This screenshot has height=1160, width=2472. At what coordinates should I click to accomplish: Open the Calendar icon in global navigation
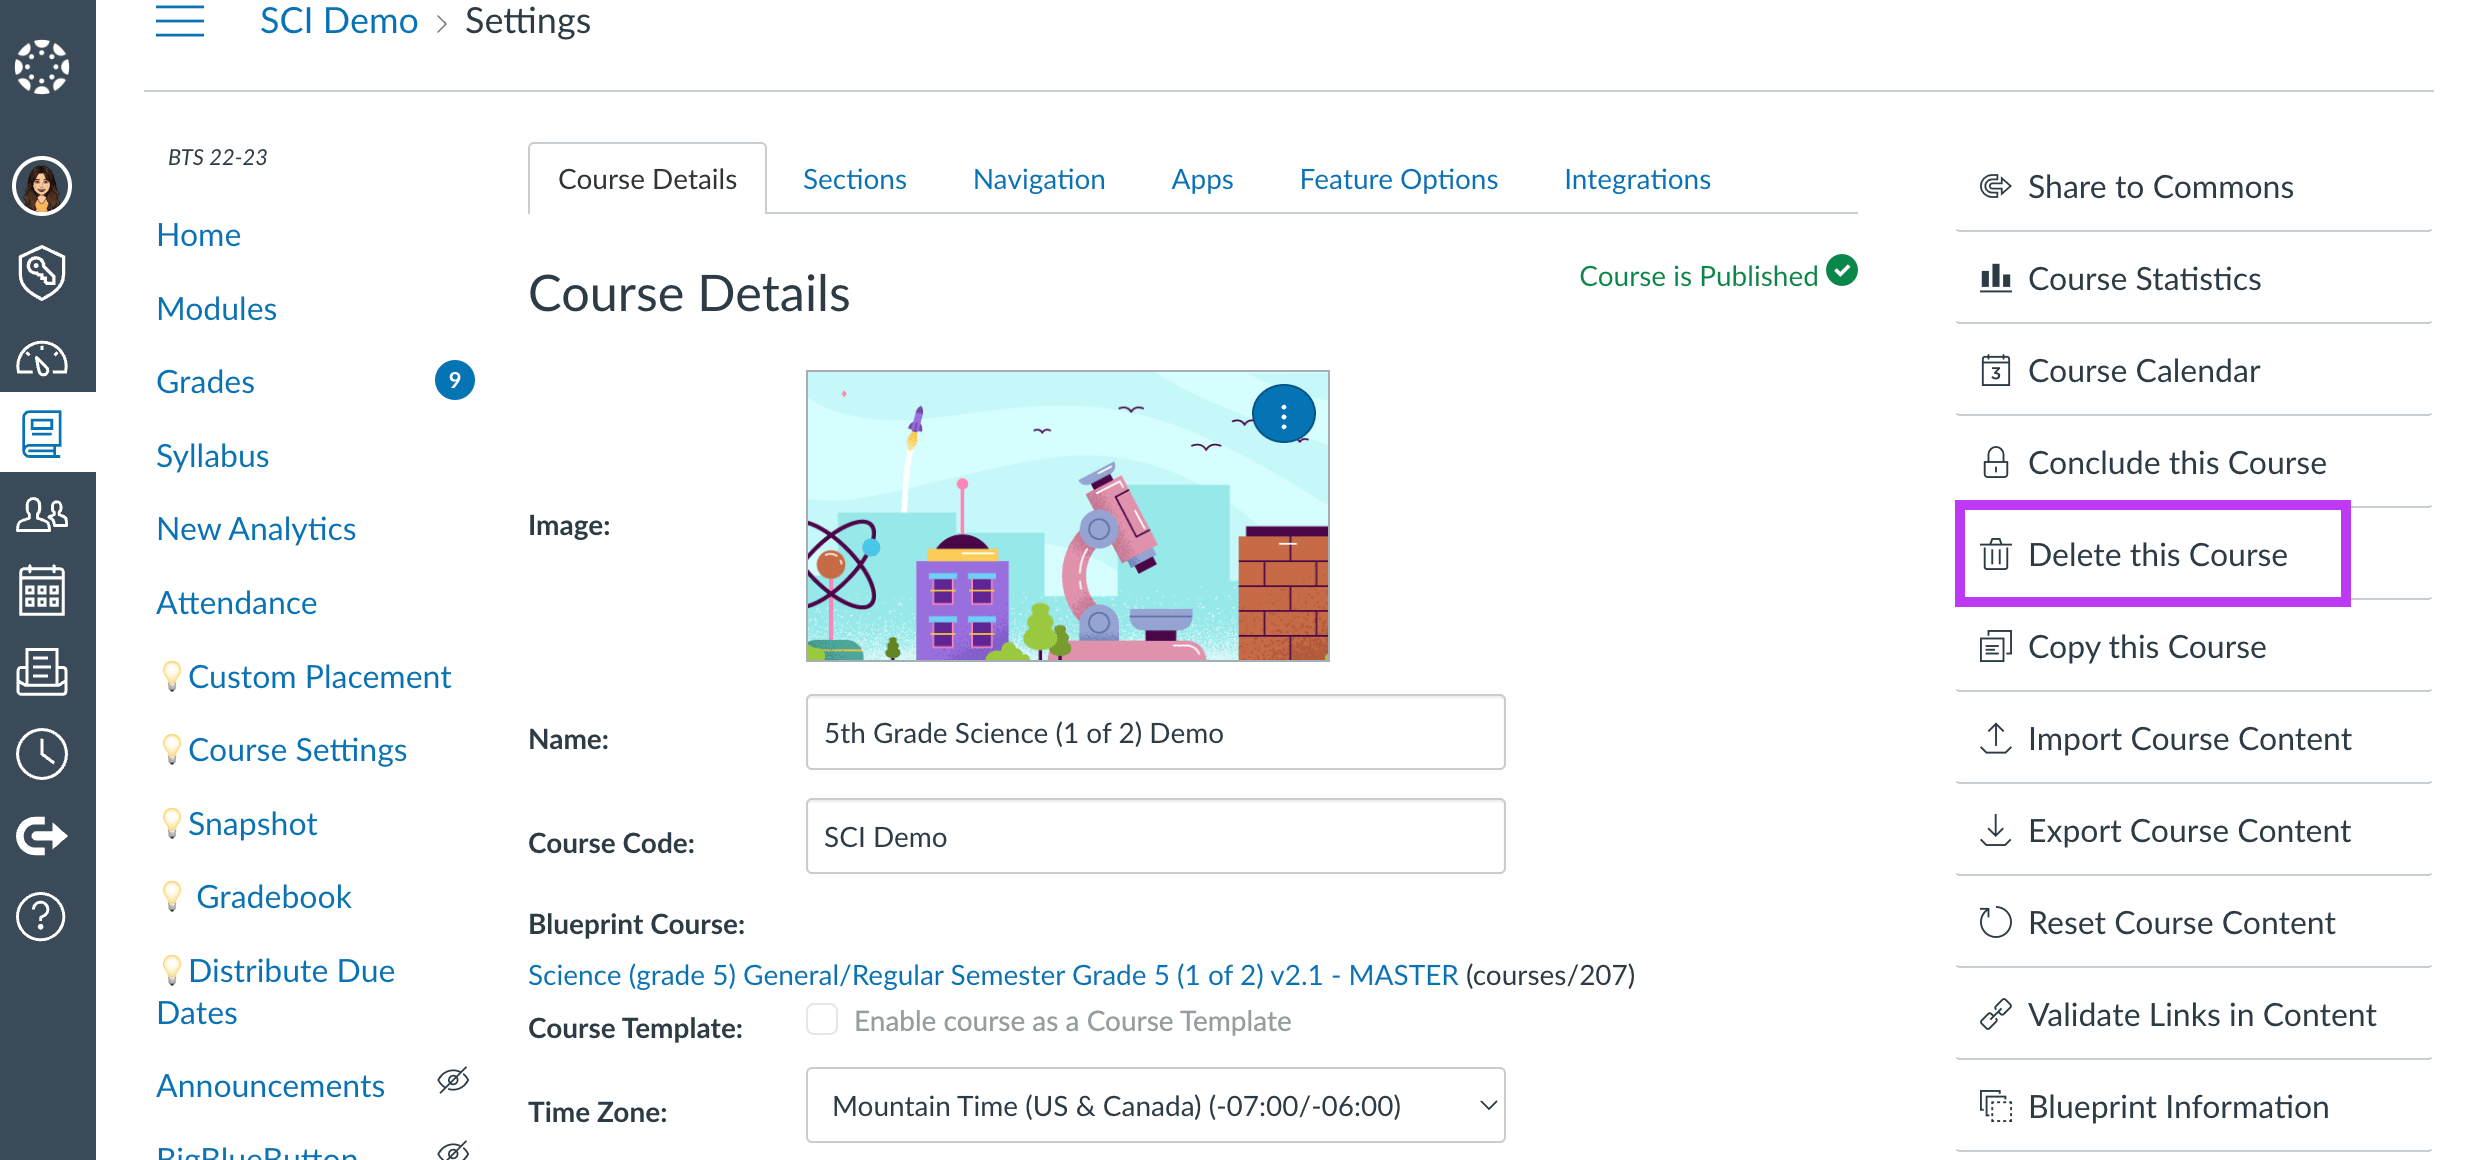point(42,590)
